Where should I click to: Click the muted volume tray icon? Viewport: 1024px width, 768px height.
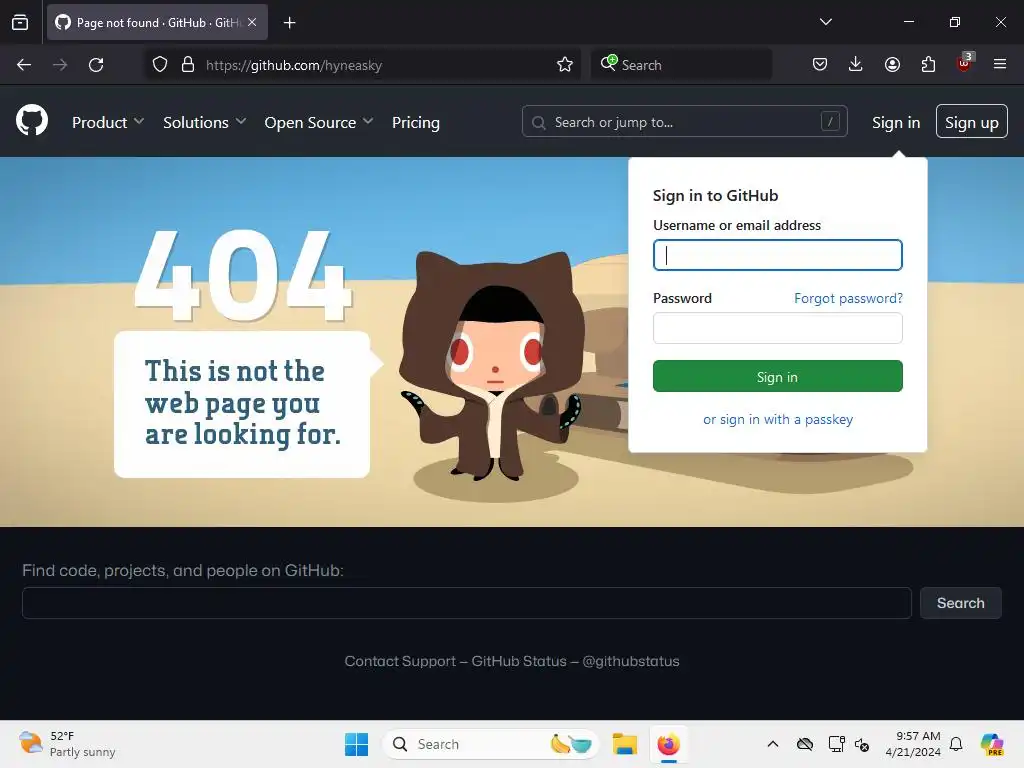click(x=862, y=744)
